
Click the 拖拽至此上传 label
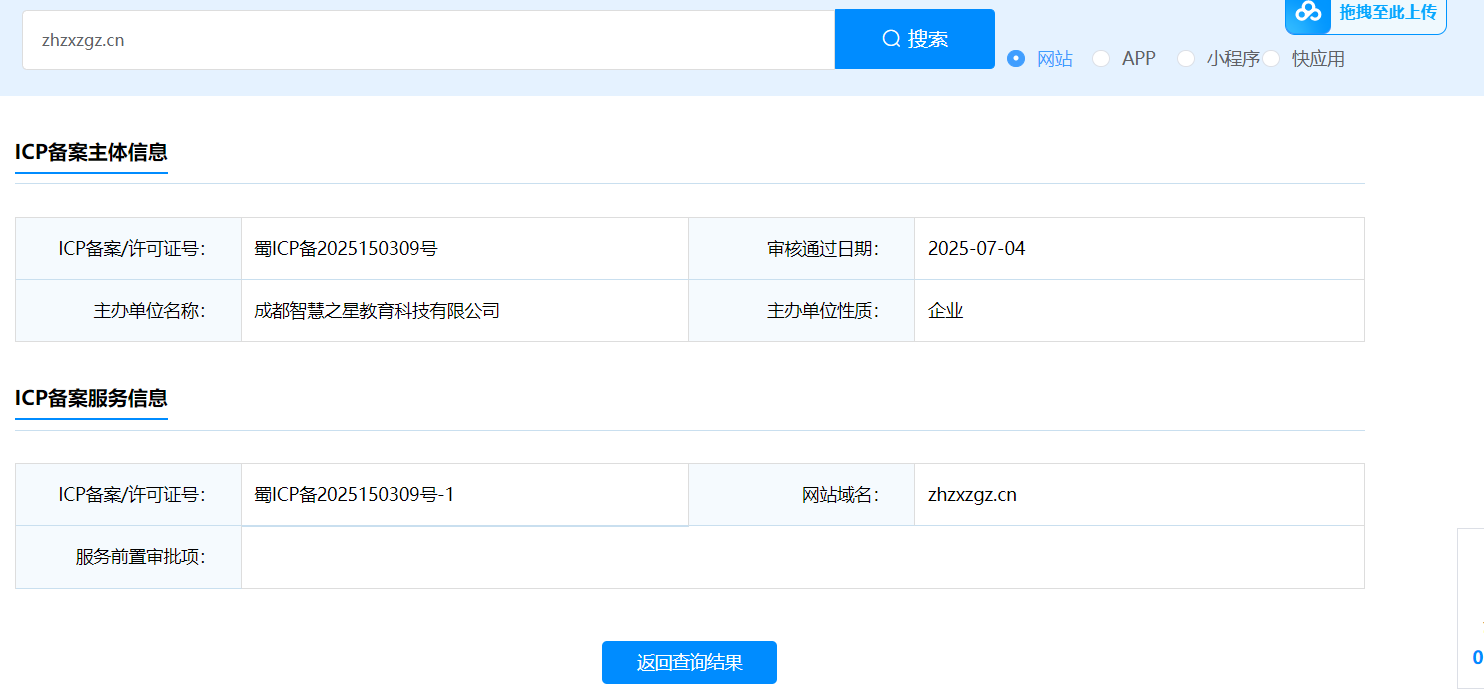tap(1388, 12)
